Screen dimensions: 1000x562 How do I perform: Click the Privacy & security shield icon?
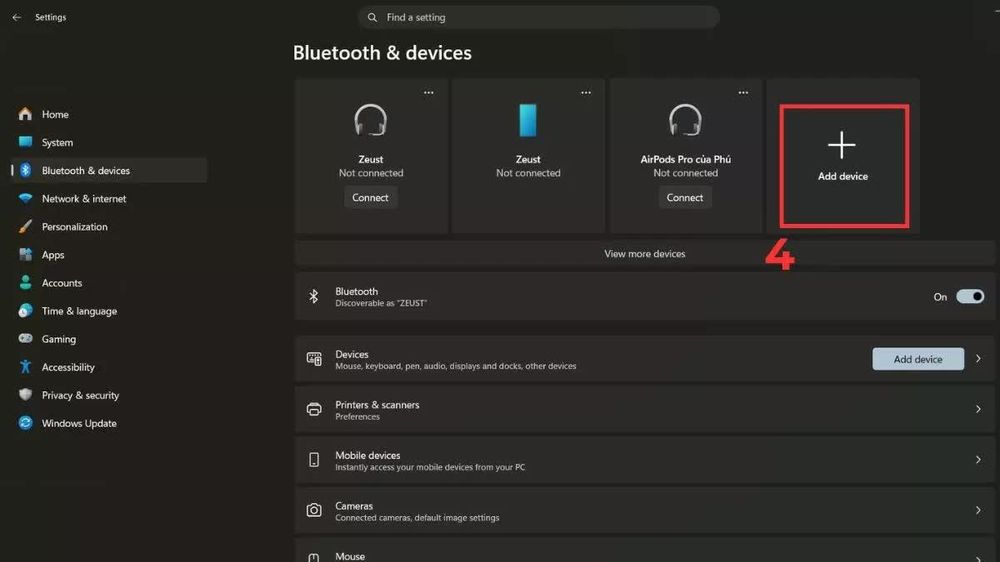[x=26, y=395]
